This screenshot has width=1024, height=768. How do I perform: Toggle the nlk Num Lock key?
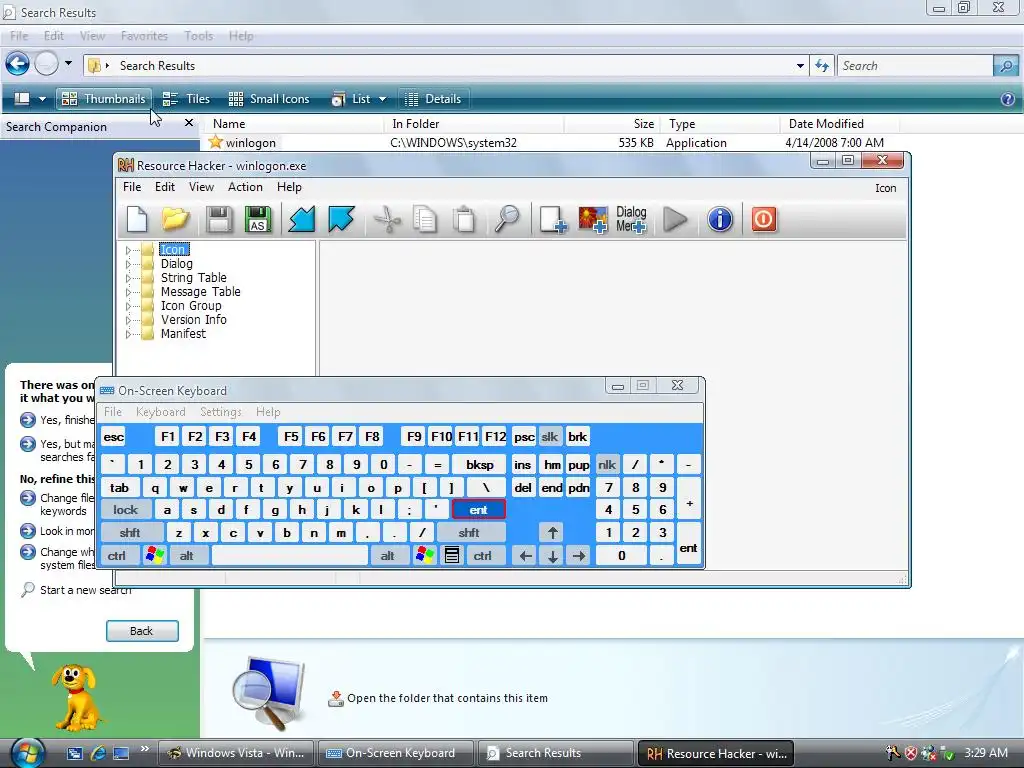[607, 464]
